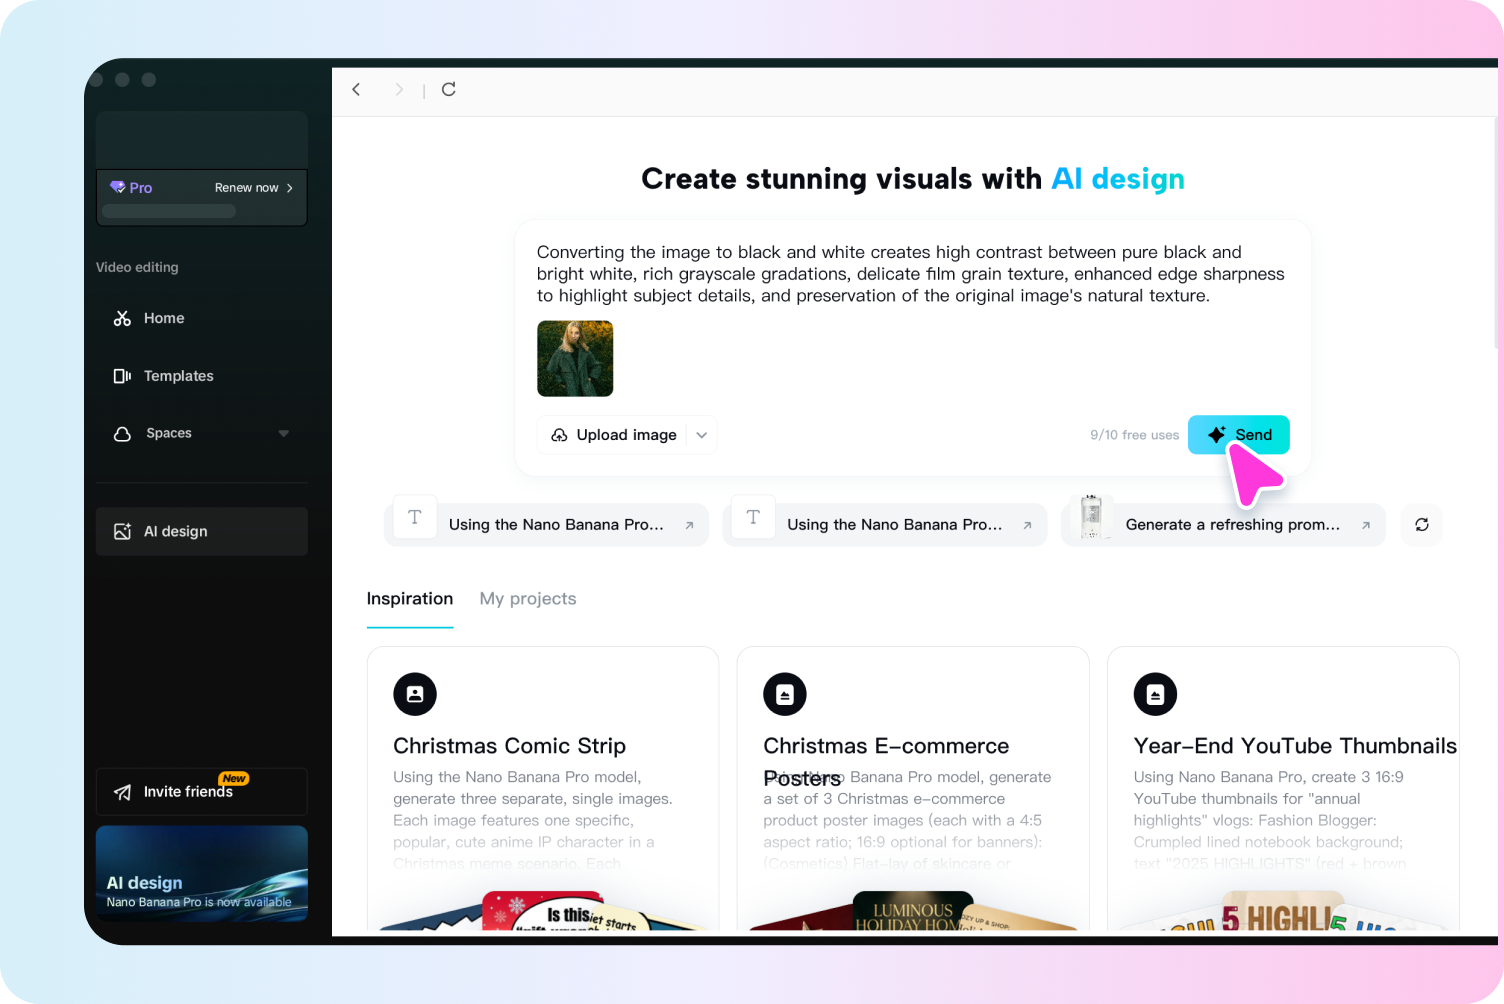
Task: Refresh the prompt suggestions
Action: coord(1422,525)
